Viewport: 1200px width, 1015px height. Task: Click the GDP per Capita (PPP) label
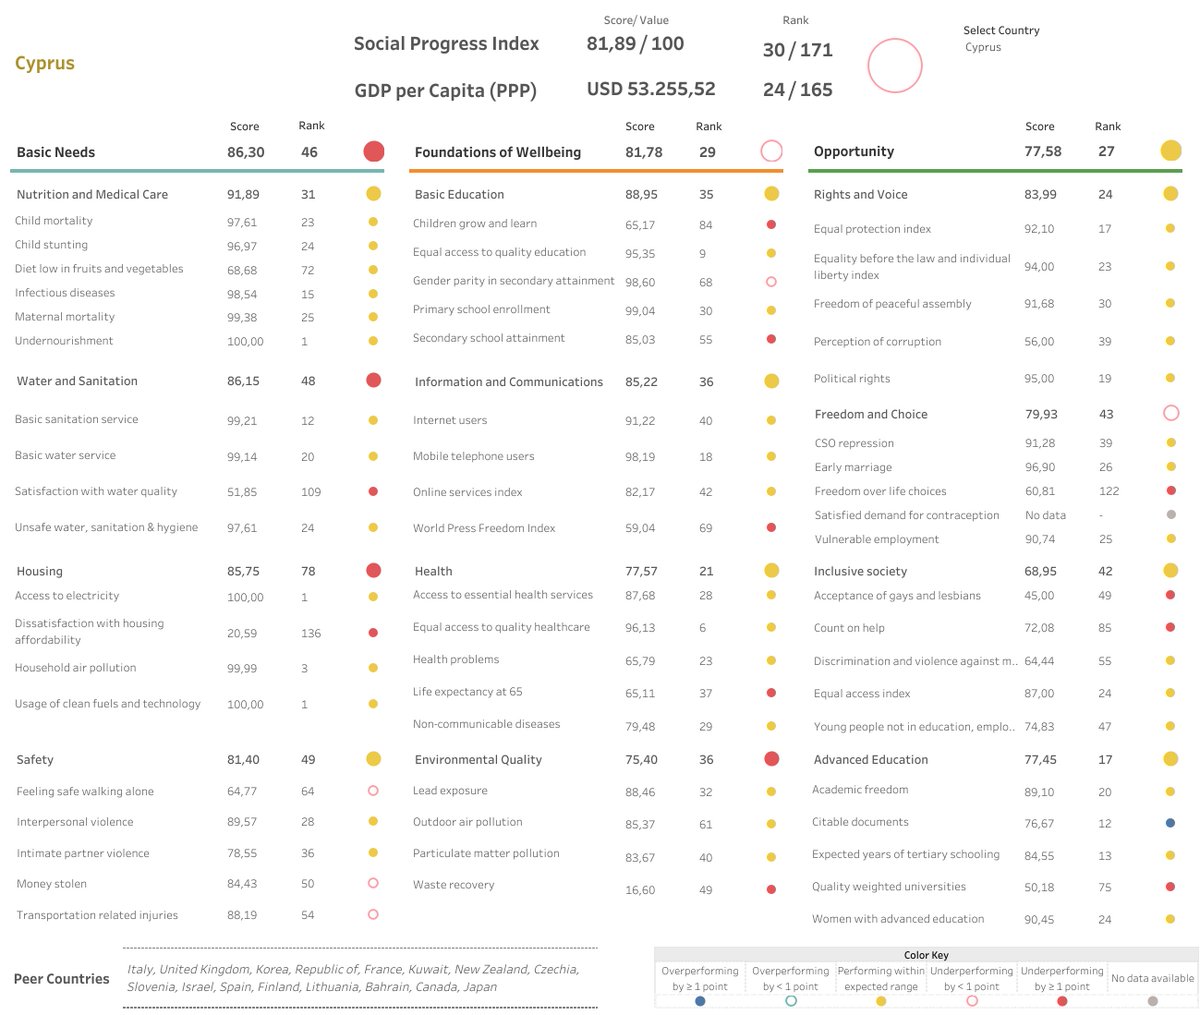[445, 90]
